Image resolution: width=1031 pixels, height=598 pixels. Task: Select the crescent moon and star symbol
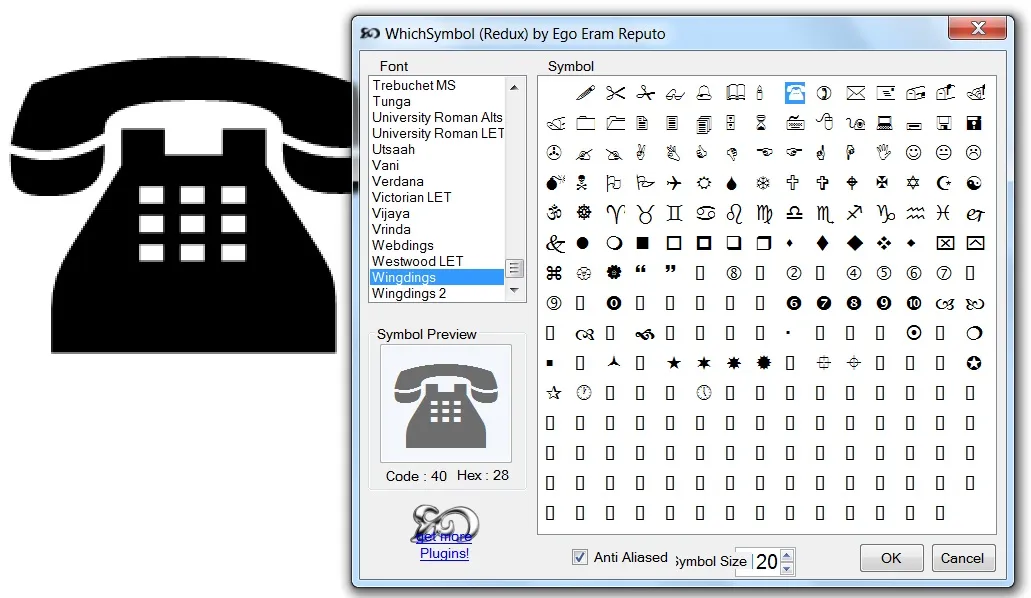944,183
